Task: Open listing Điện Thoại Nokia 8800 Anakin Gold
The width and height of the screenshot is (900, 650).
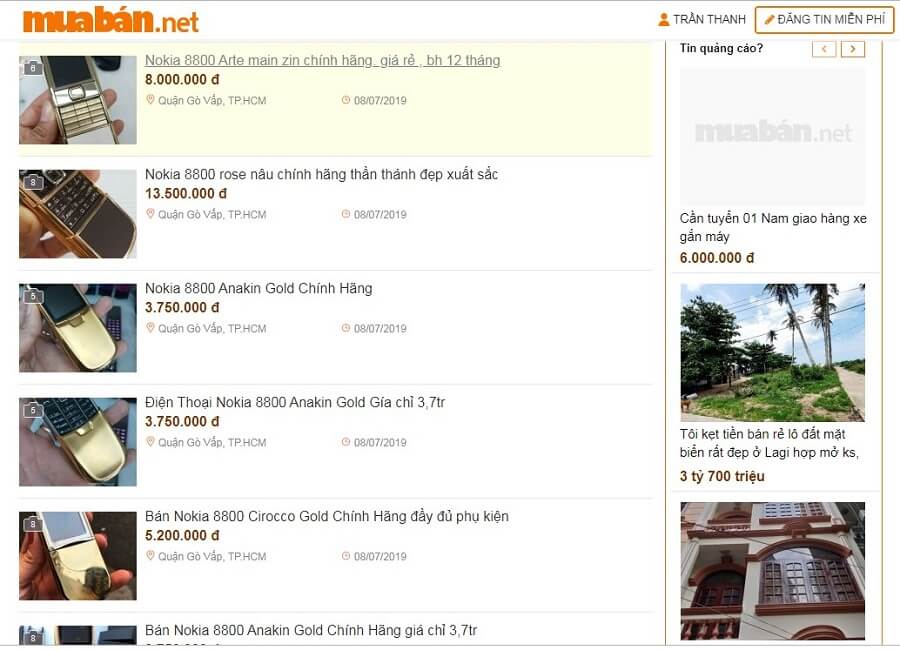Action: tap(294, 402)
